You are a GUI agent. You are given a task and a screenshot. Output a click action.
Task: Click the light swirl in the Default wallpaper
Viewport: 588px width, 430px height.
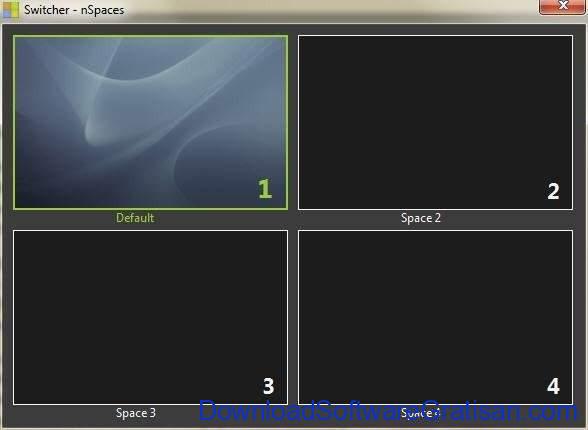coord(112,112)
